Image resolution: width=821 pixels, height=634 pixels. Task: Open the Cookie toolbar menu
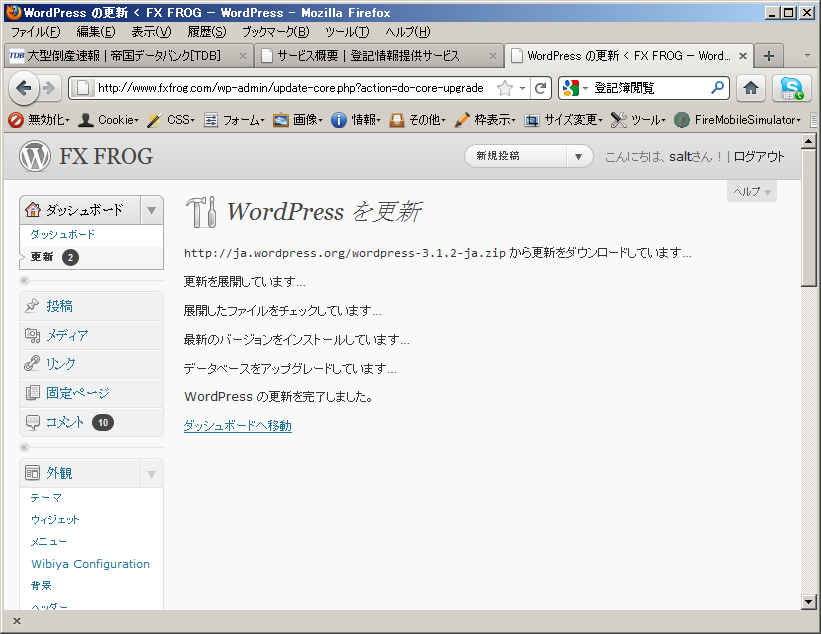(109, 120)
